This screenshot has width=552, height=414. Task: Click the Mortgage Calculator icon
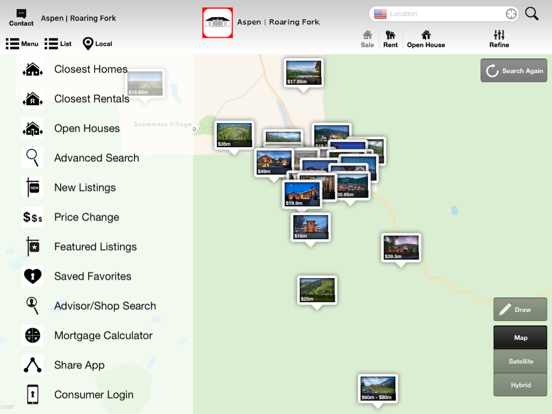tap(33, 335)
